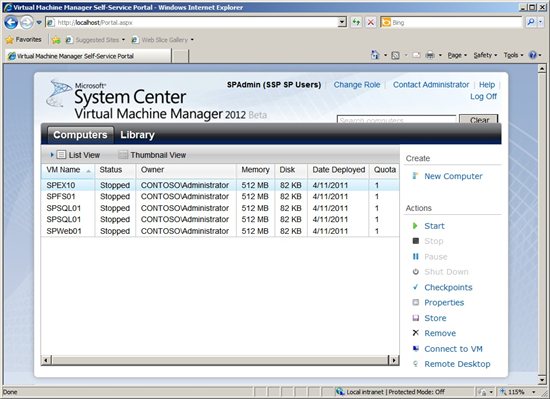Click the Start green play icon
This screenshot has height=399, width=550.
click(x=415, y=226)
